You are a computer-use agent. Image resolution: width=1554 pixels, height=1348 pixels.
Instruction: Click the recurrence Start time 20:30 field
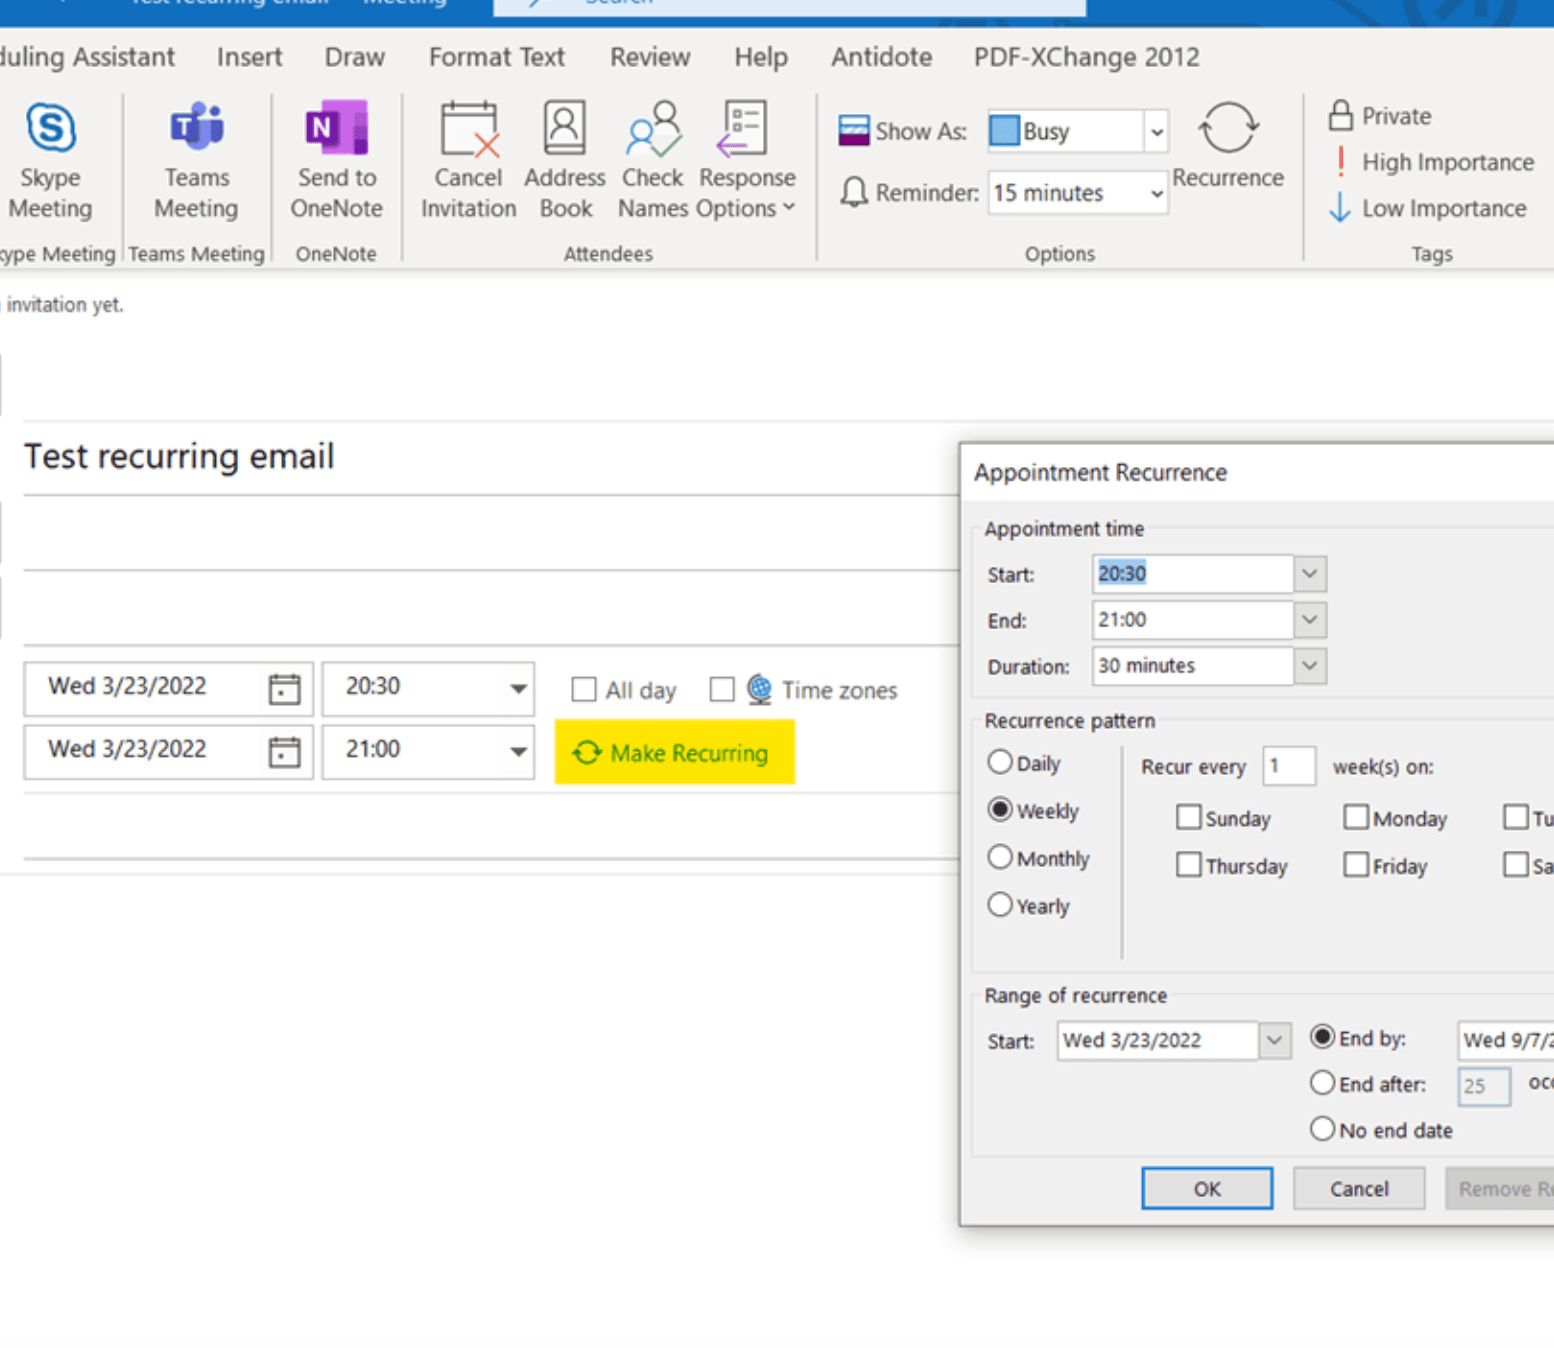1193,574
